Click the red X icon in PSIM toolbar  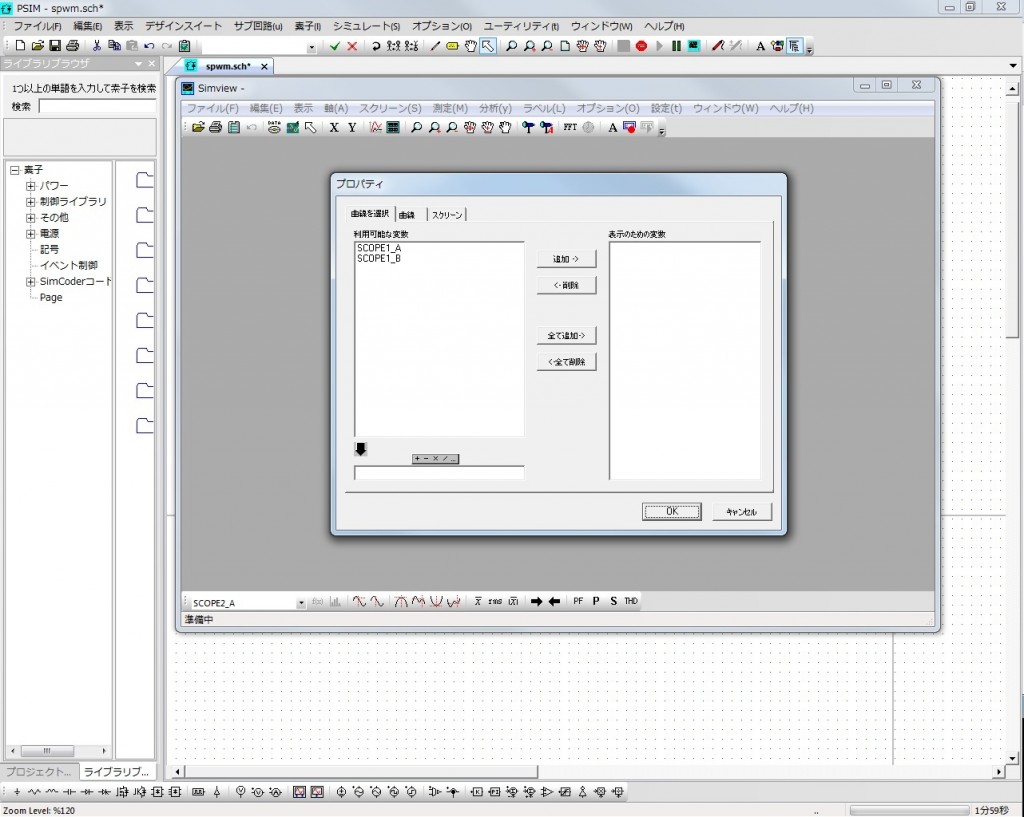[352, 46]
